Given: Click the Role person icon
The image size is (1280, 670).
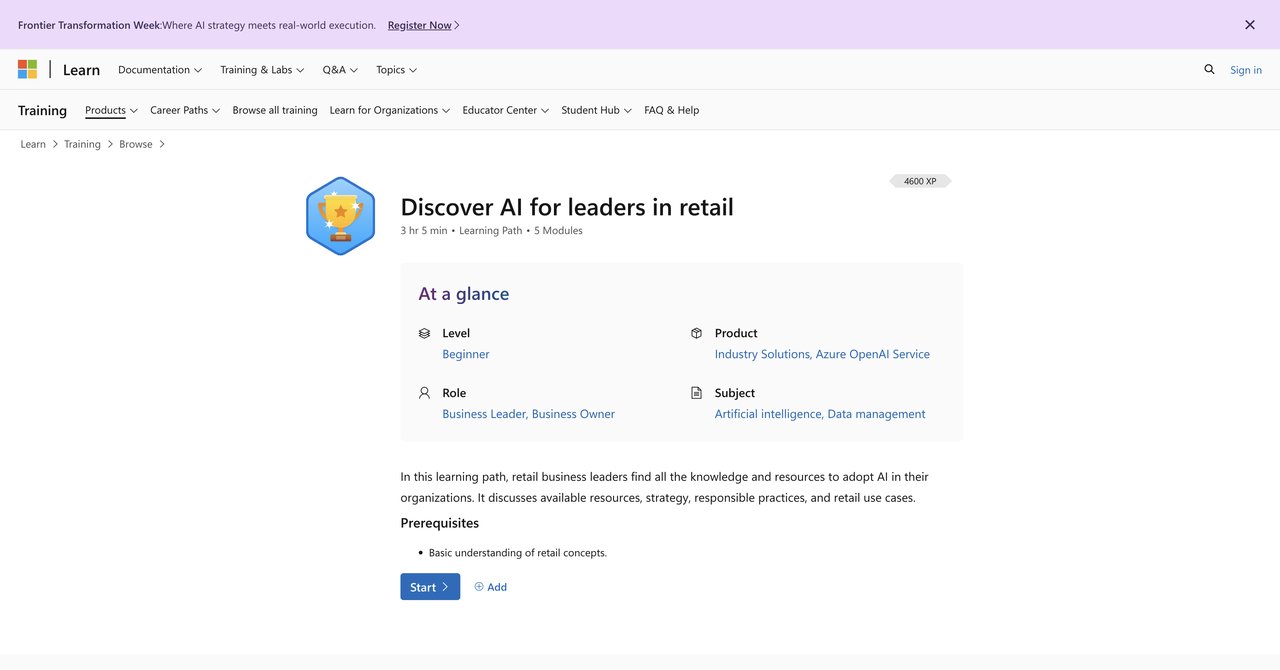Looking at the screenshot, I should [424, 393].
